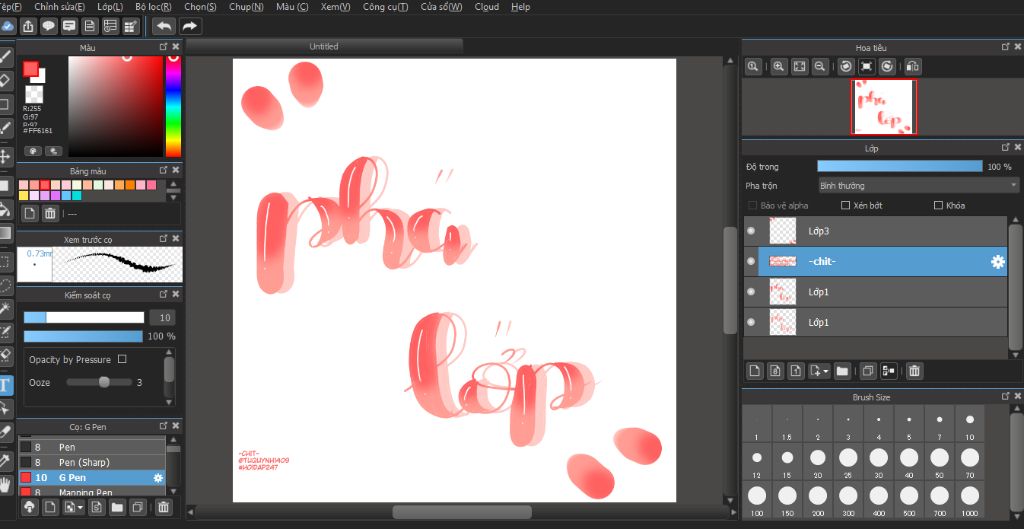The width and height of the screenshot is (1024, 529).
Task: Select the Move tool with four arrows
Action: (5, 156)
